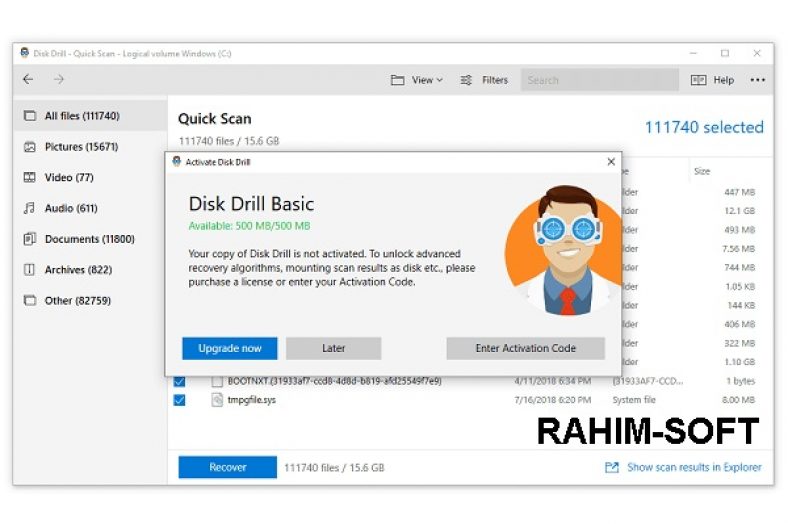Image resolution: width=788 pixels, height=524 pixels.
Task: Click the Size column header
Action: pyautogui.click(x=702, y=171)
